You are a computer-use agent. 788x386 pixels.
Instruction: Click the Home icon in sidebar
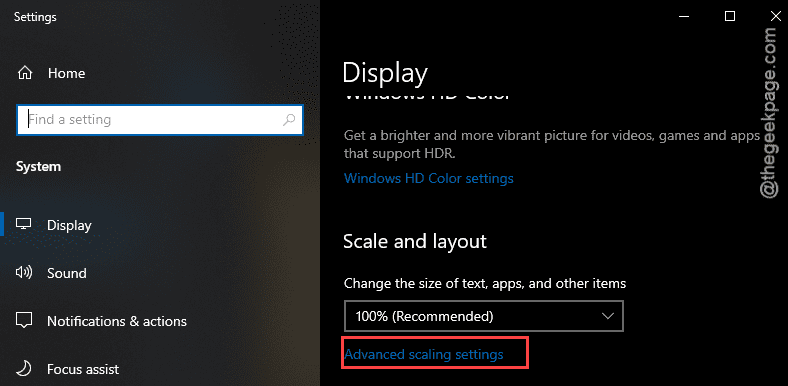click(24, 73)
